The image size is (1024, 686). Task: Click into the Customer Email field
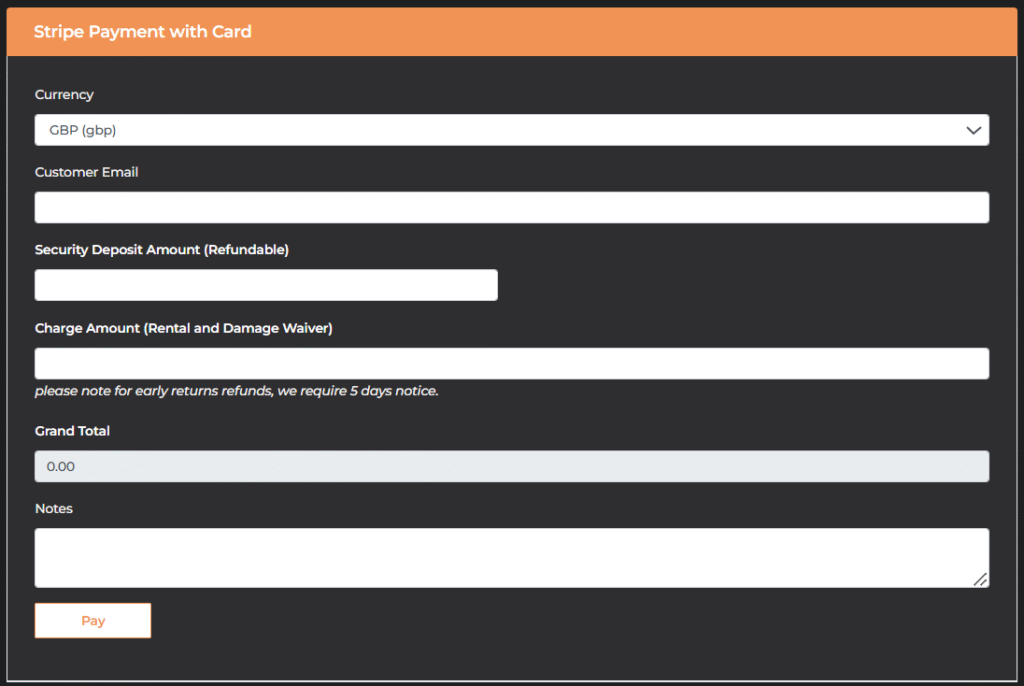511,207
